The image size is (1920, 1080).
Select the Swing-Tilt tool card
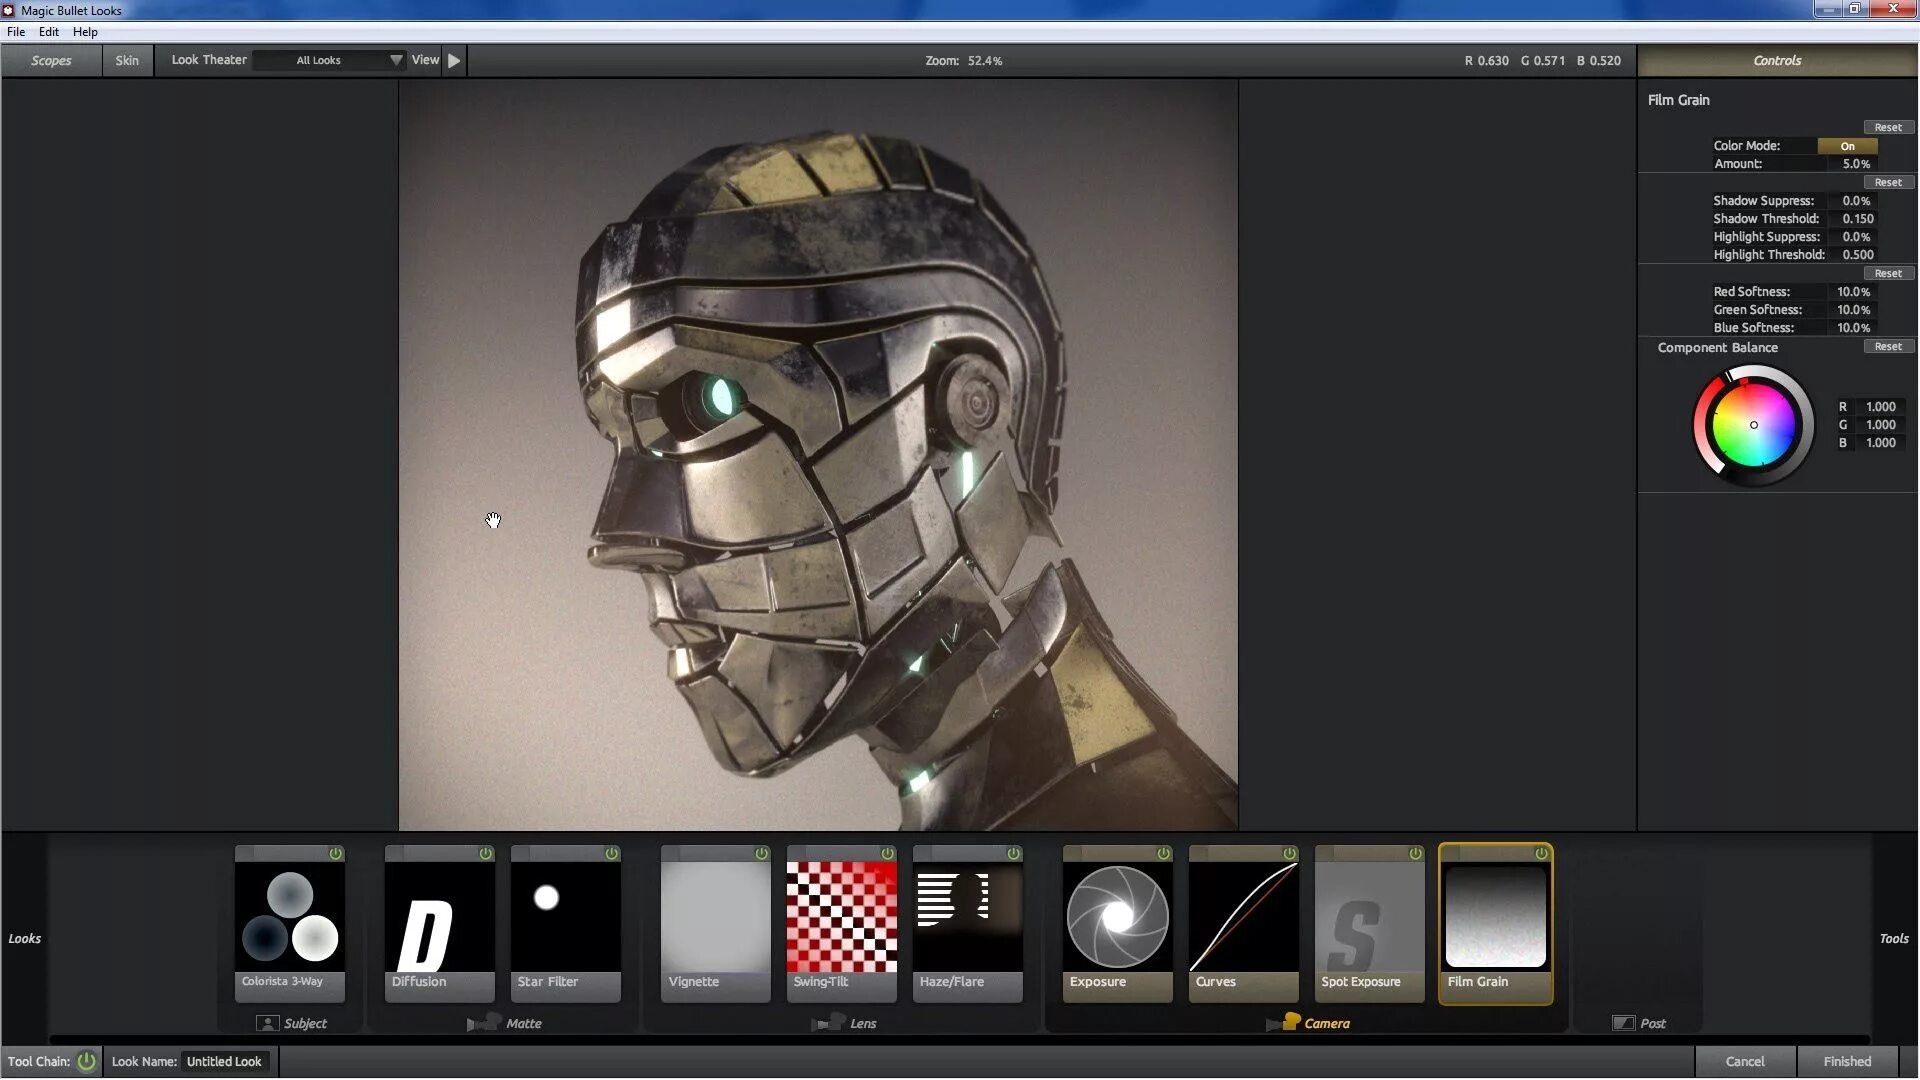click(842, 920)
